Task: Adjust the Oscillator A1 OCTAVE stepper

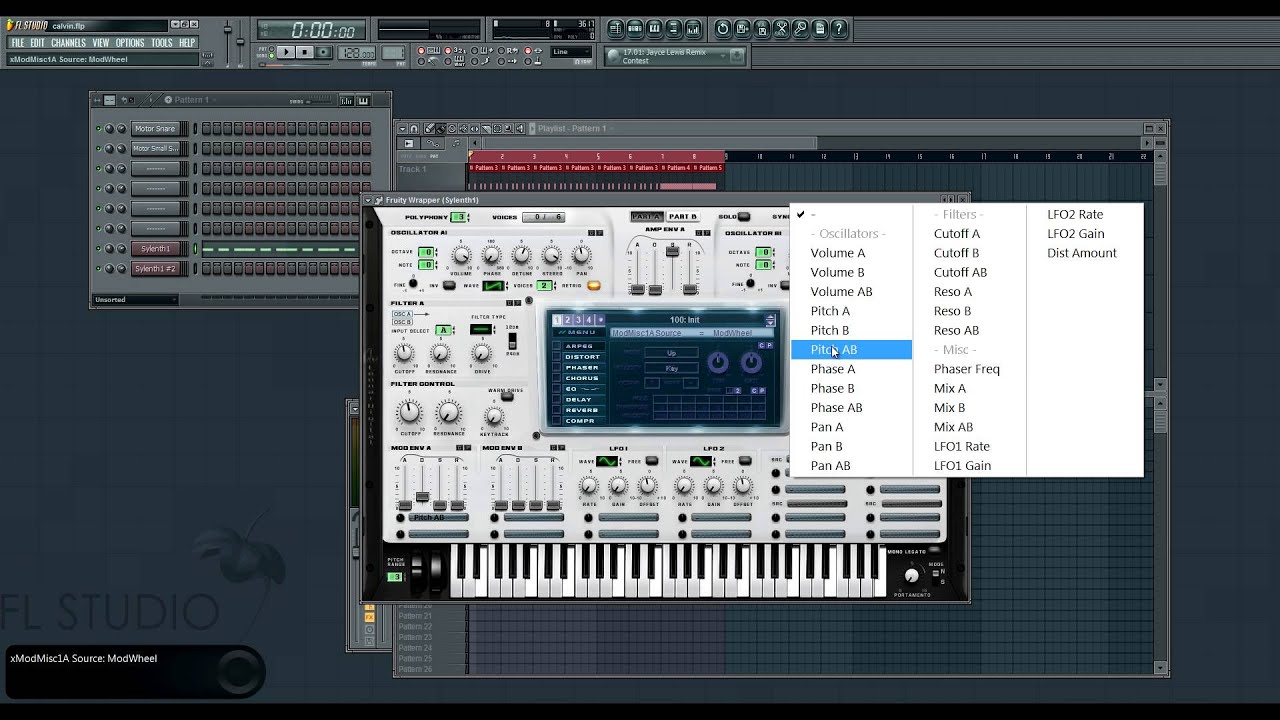Action: coord(427,253)
